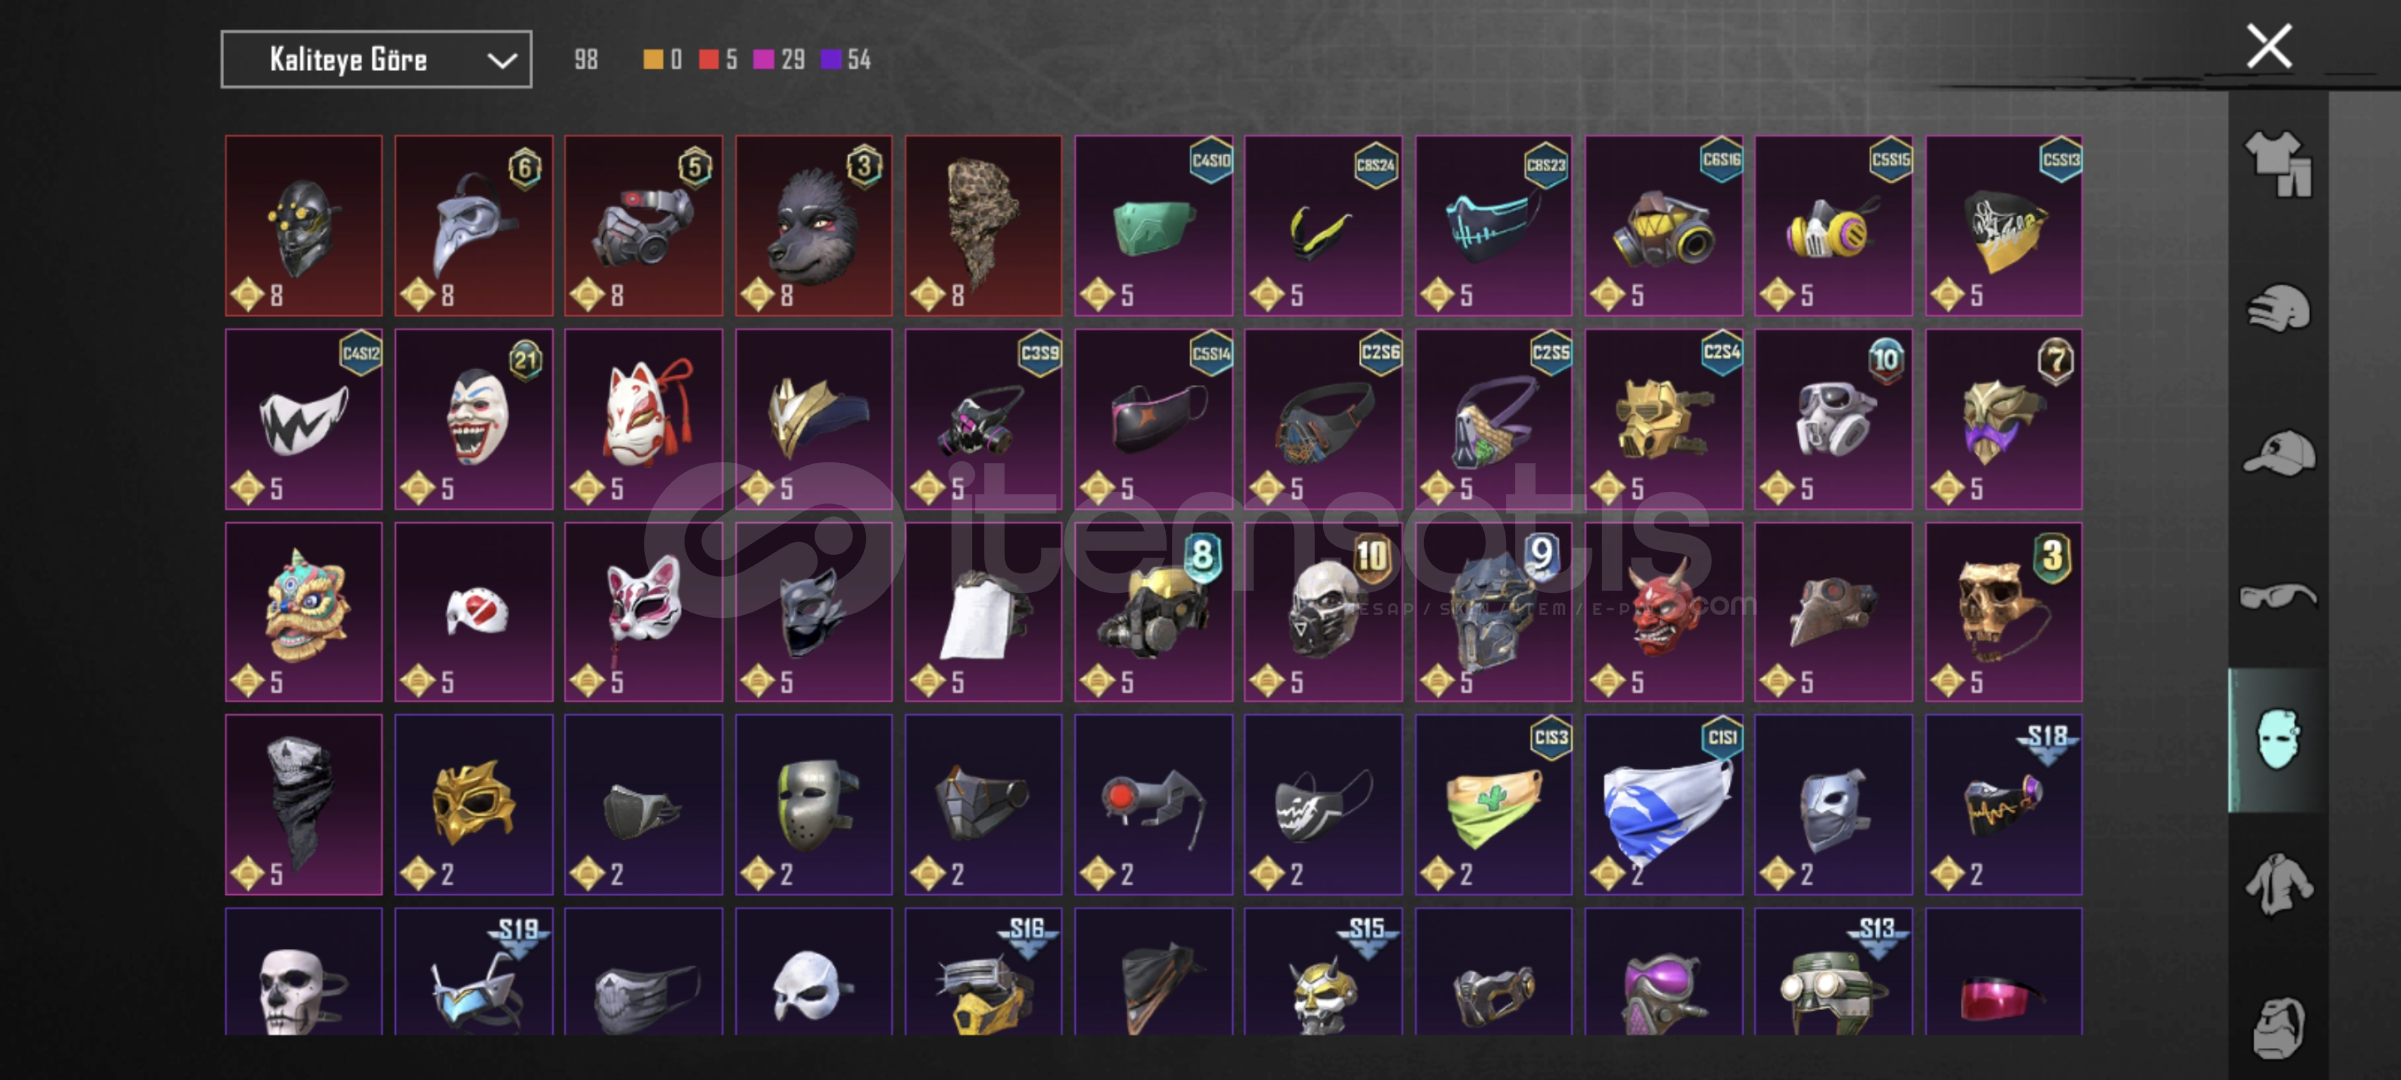
Task: Click the dropdown chevron arrow
Action: [x=502, y=61]
